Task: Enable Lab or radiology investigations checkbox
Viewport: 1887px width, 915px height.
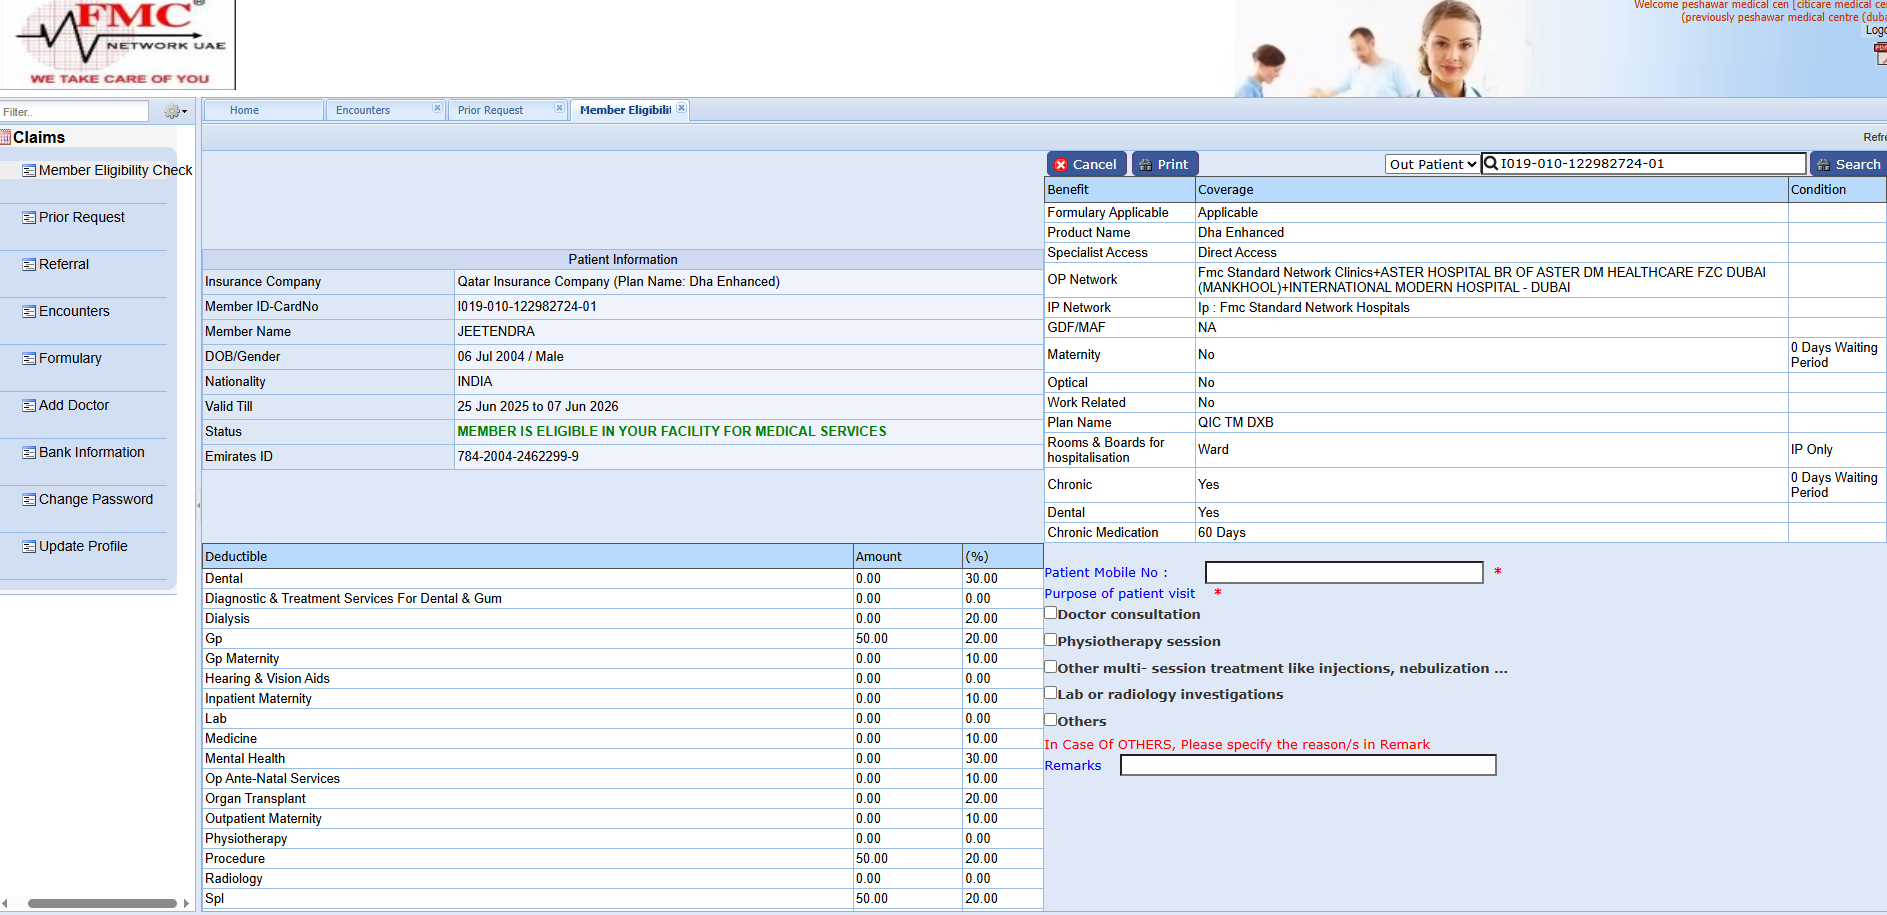Action: [x=1051, y=693]
